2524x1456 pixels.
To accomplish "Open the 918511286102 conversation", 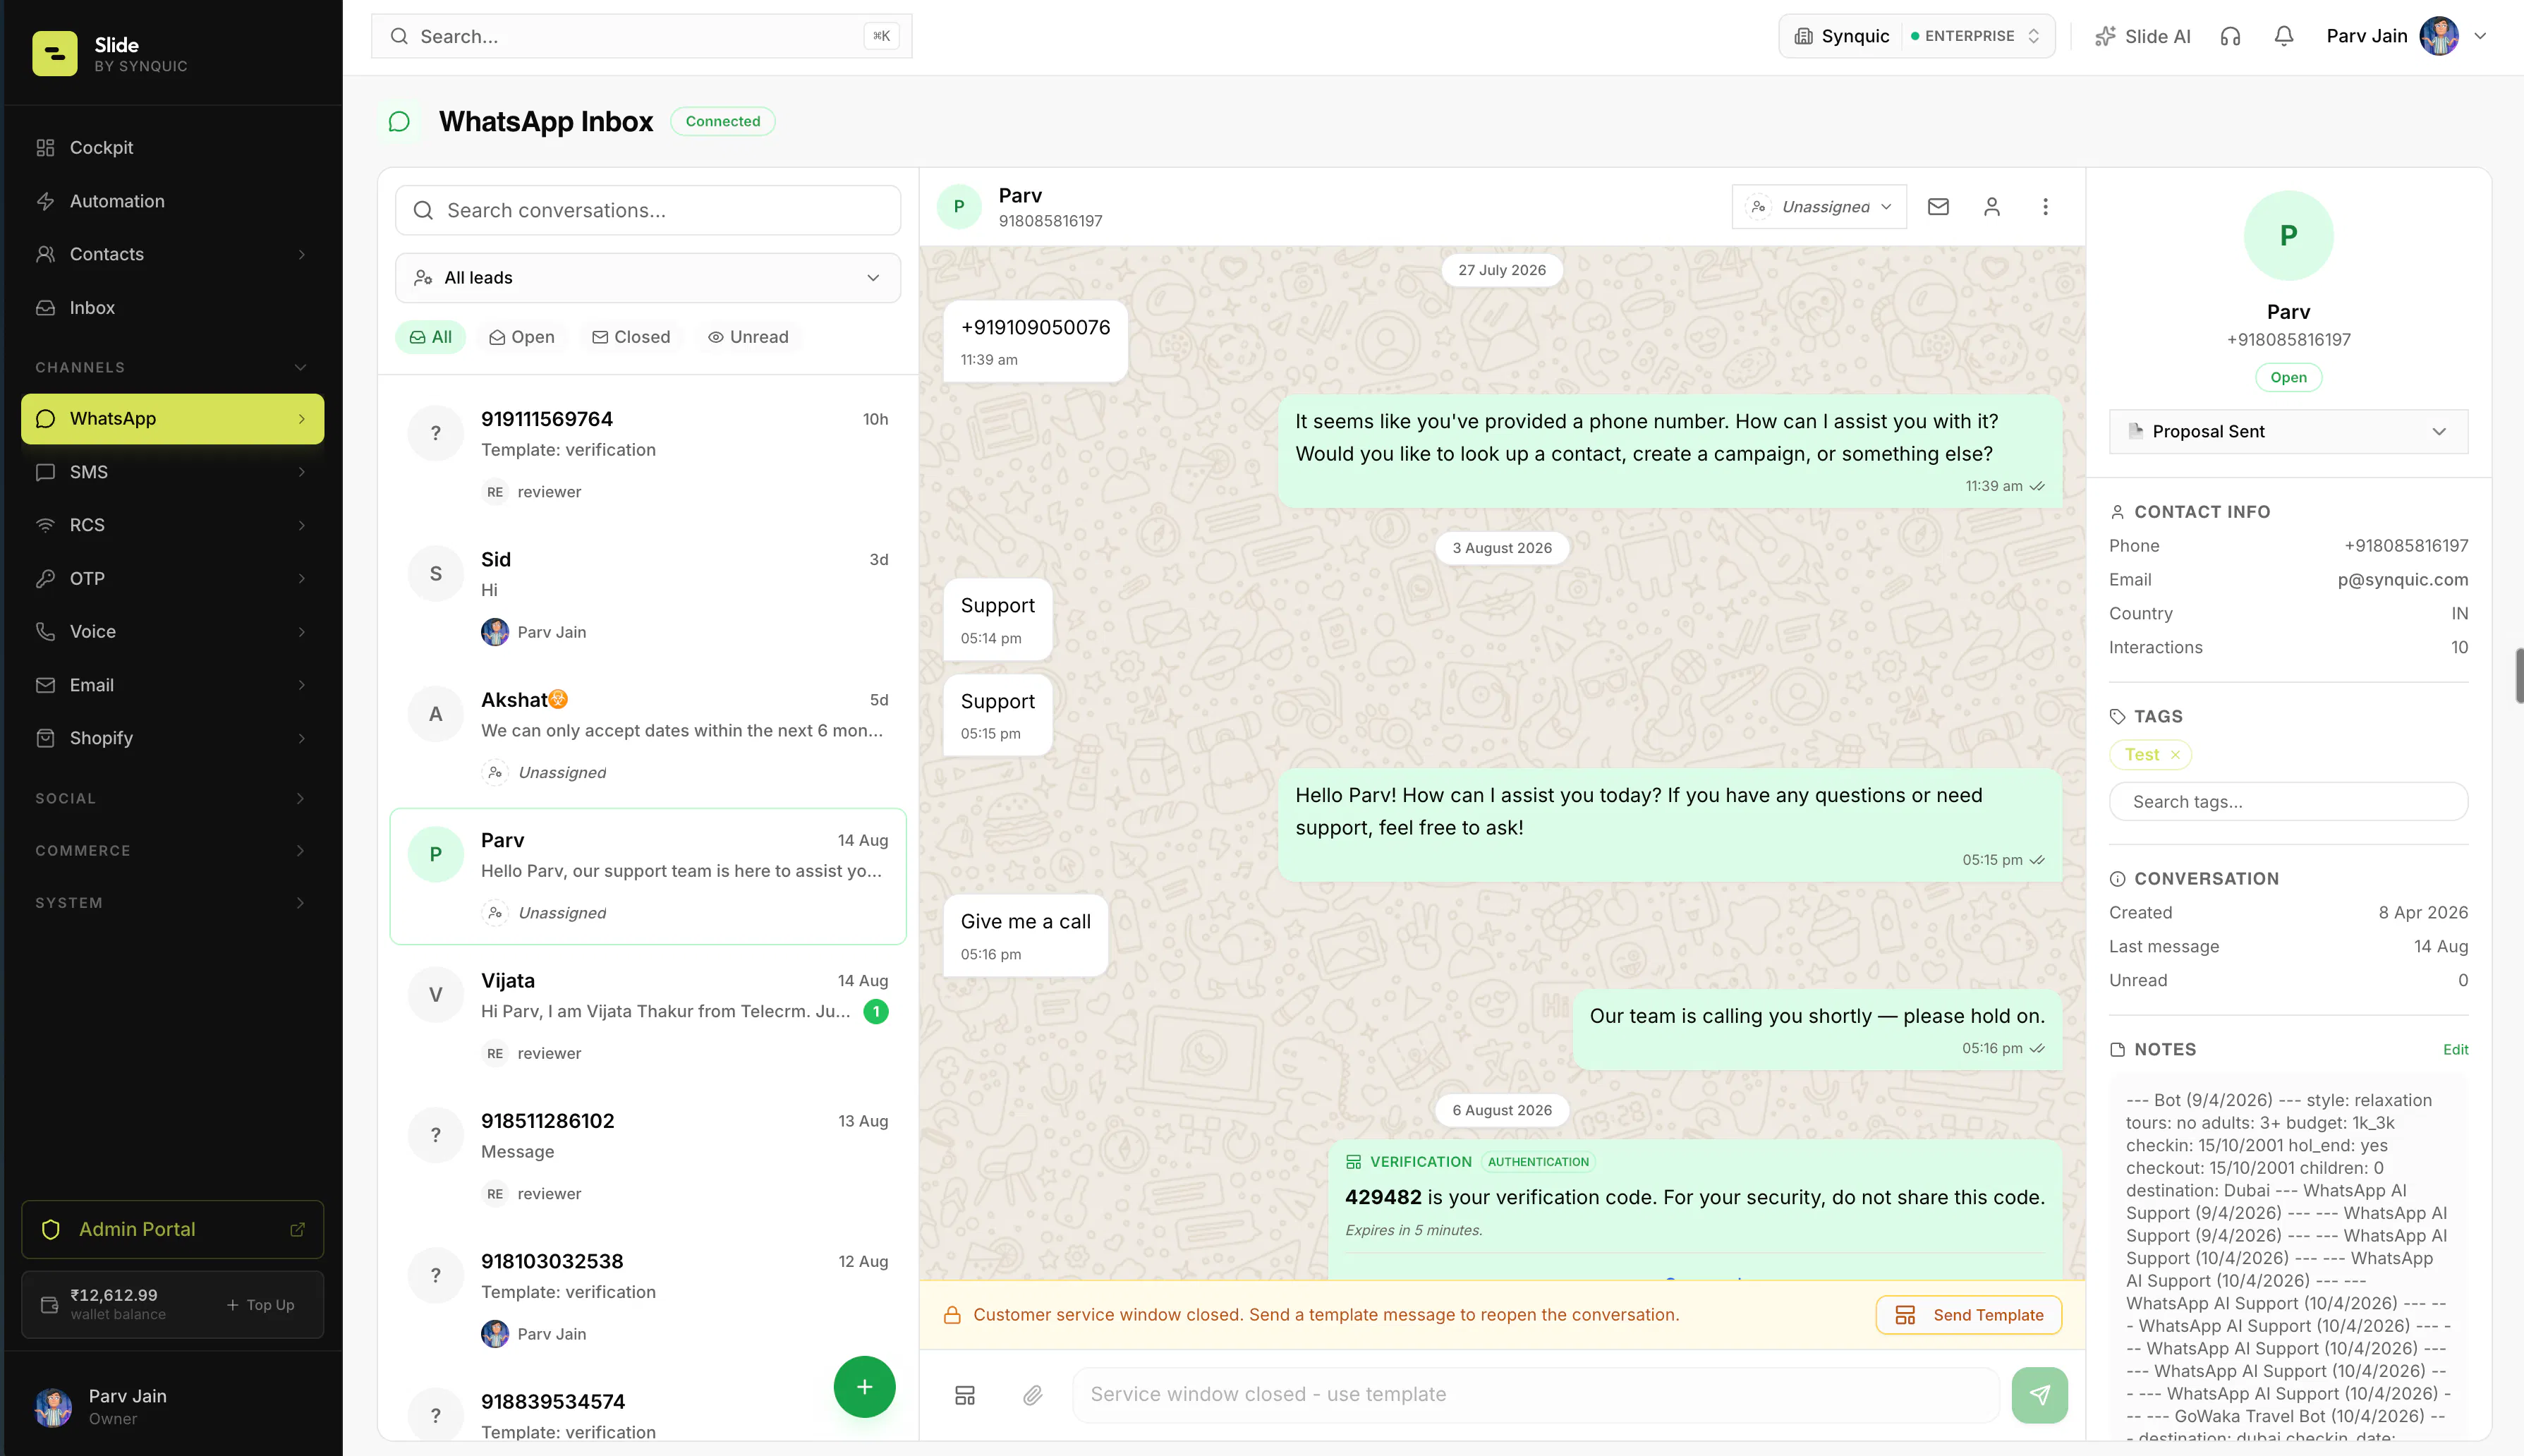I will tap(647, 1156).
